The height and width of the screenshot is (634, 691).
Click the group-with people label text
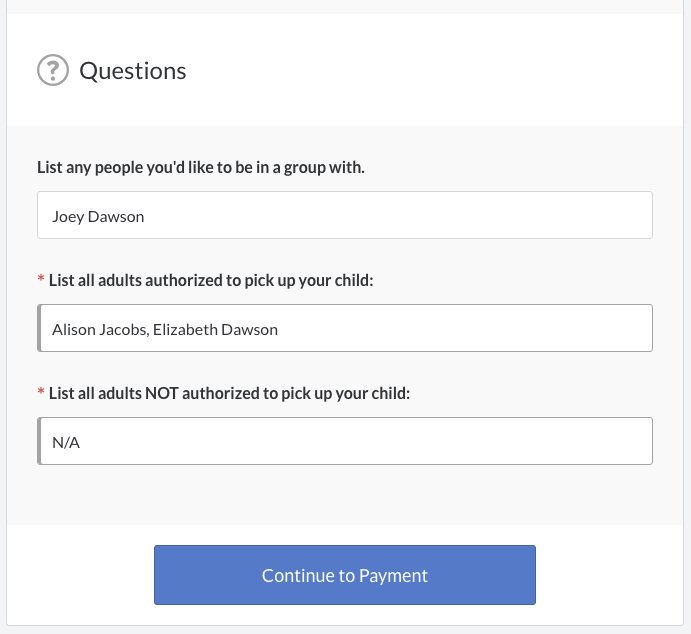click(200, 167)
